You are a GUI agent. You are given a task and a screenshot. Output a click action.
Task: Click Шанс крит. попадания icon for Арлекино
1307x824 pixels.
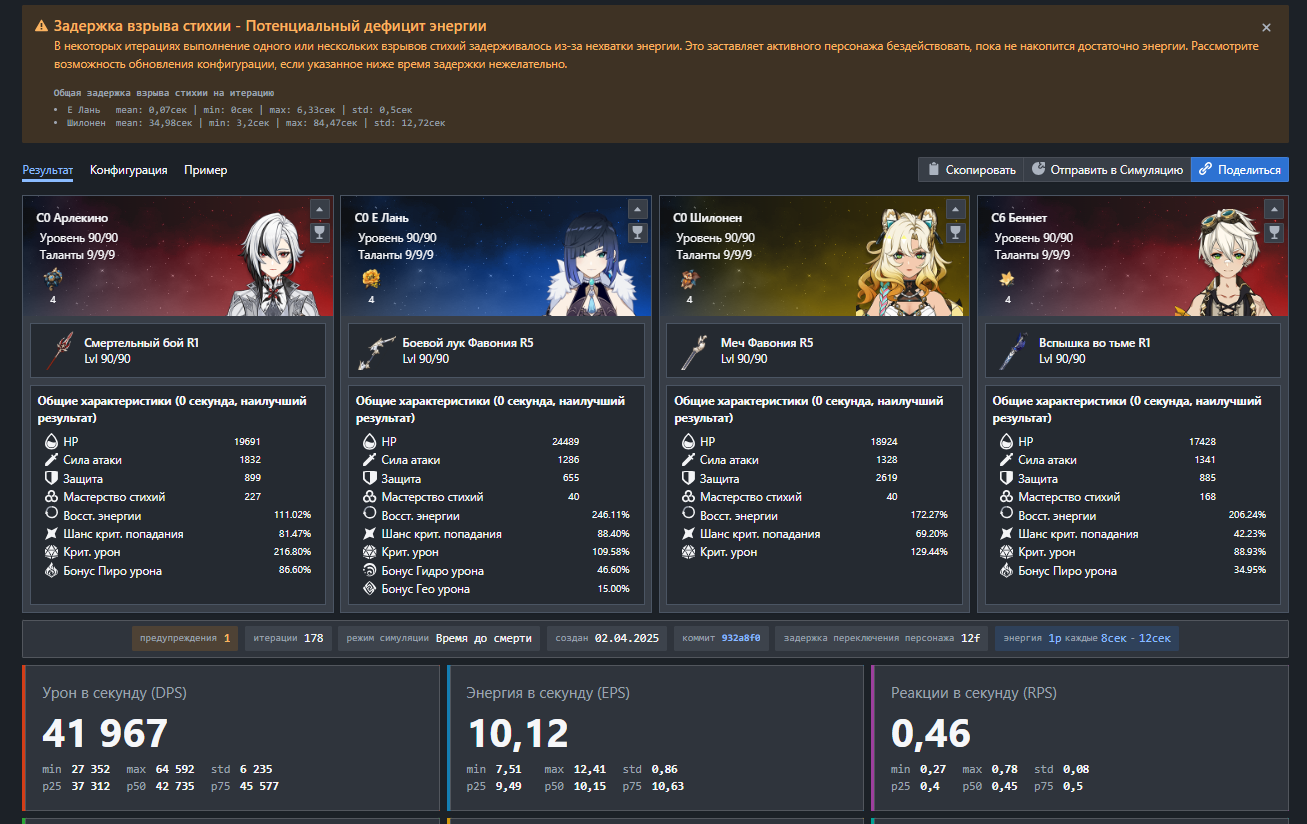click(52, 534)
